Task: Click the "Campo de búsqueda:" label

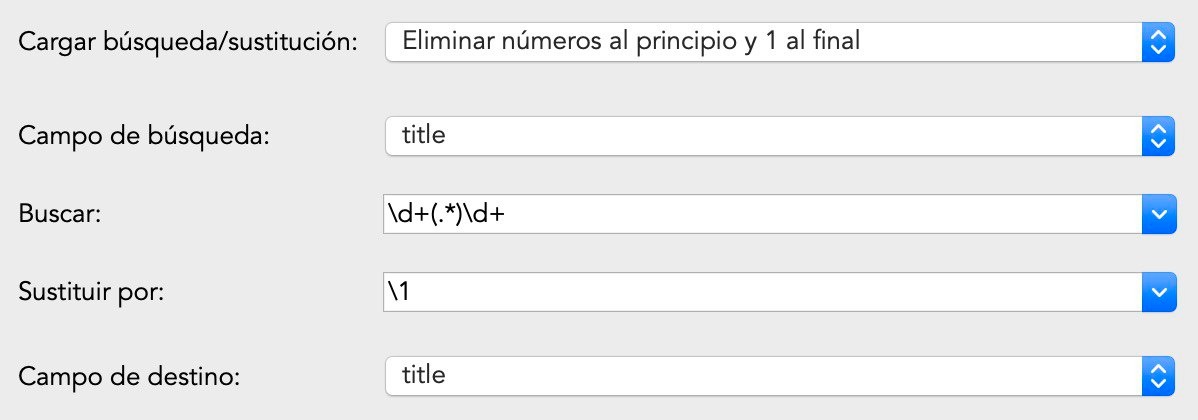Action: pos(145,137)
